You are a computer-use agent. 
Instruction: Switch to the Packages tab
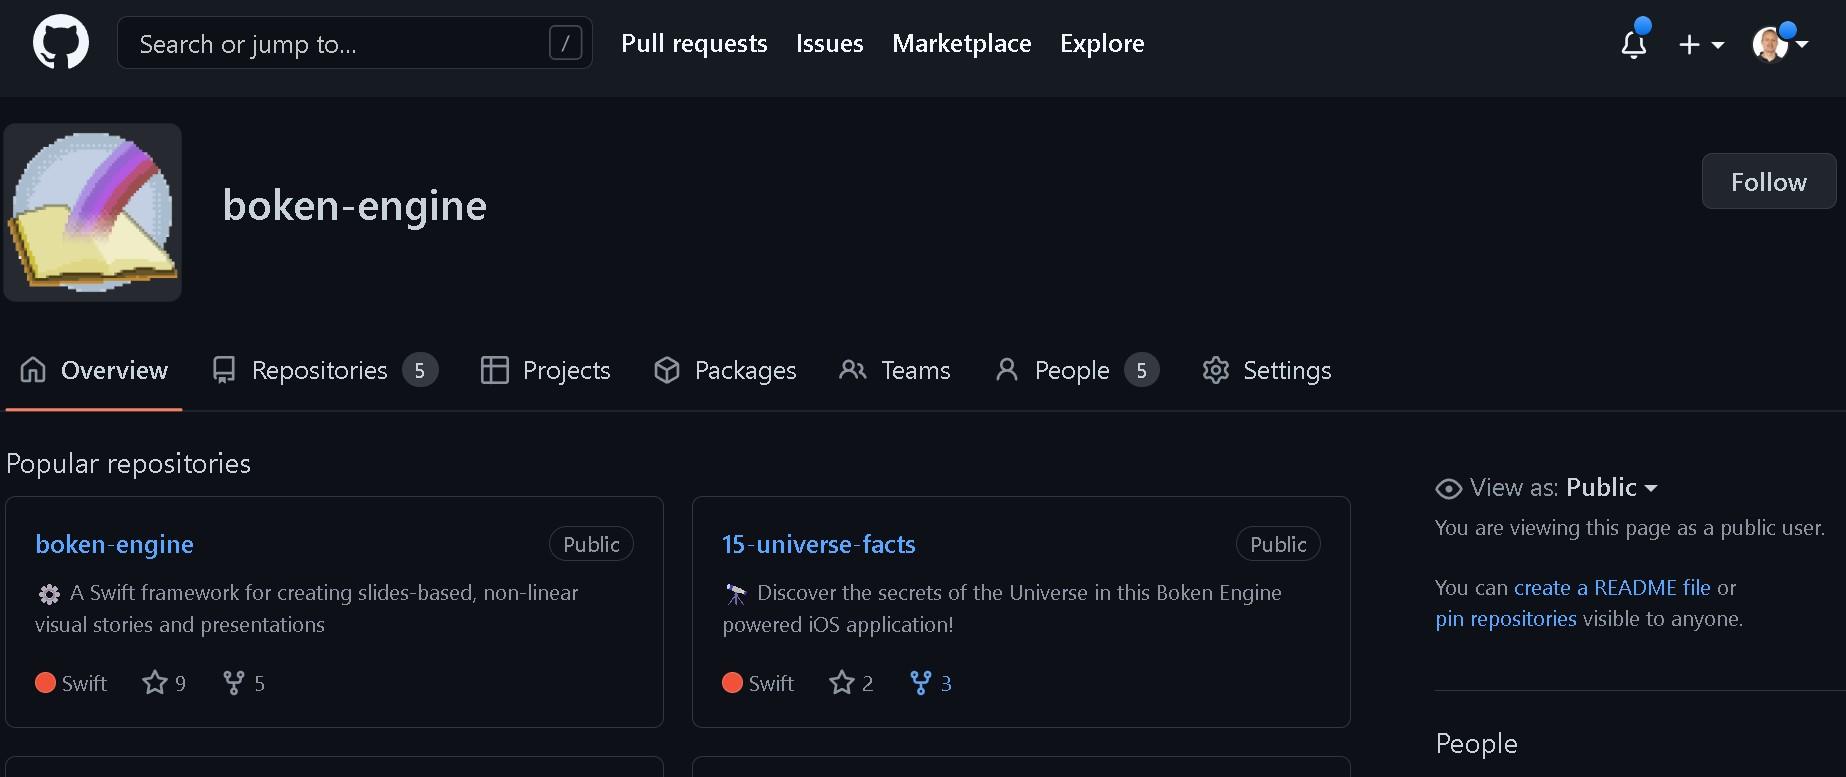[x=725, y=370]
